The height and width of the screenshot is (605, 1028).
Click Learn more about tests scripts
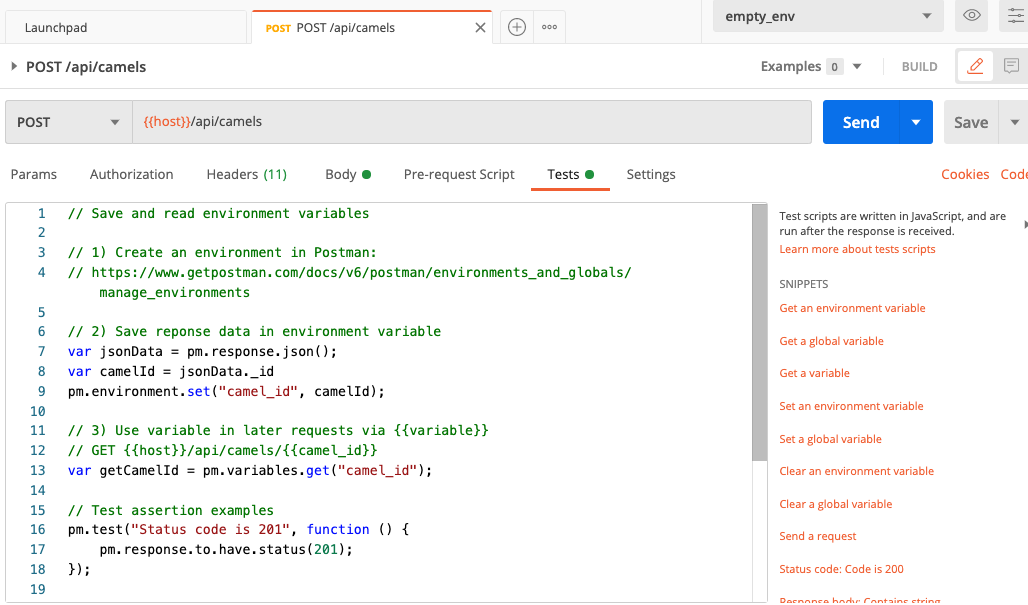point(857,249)
